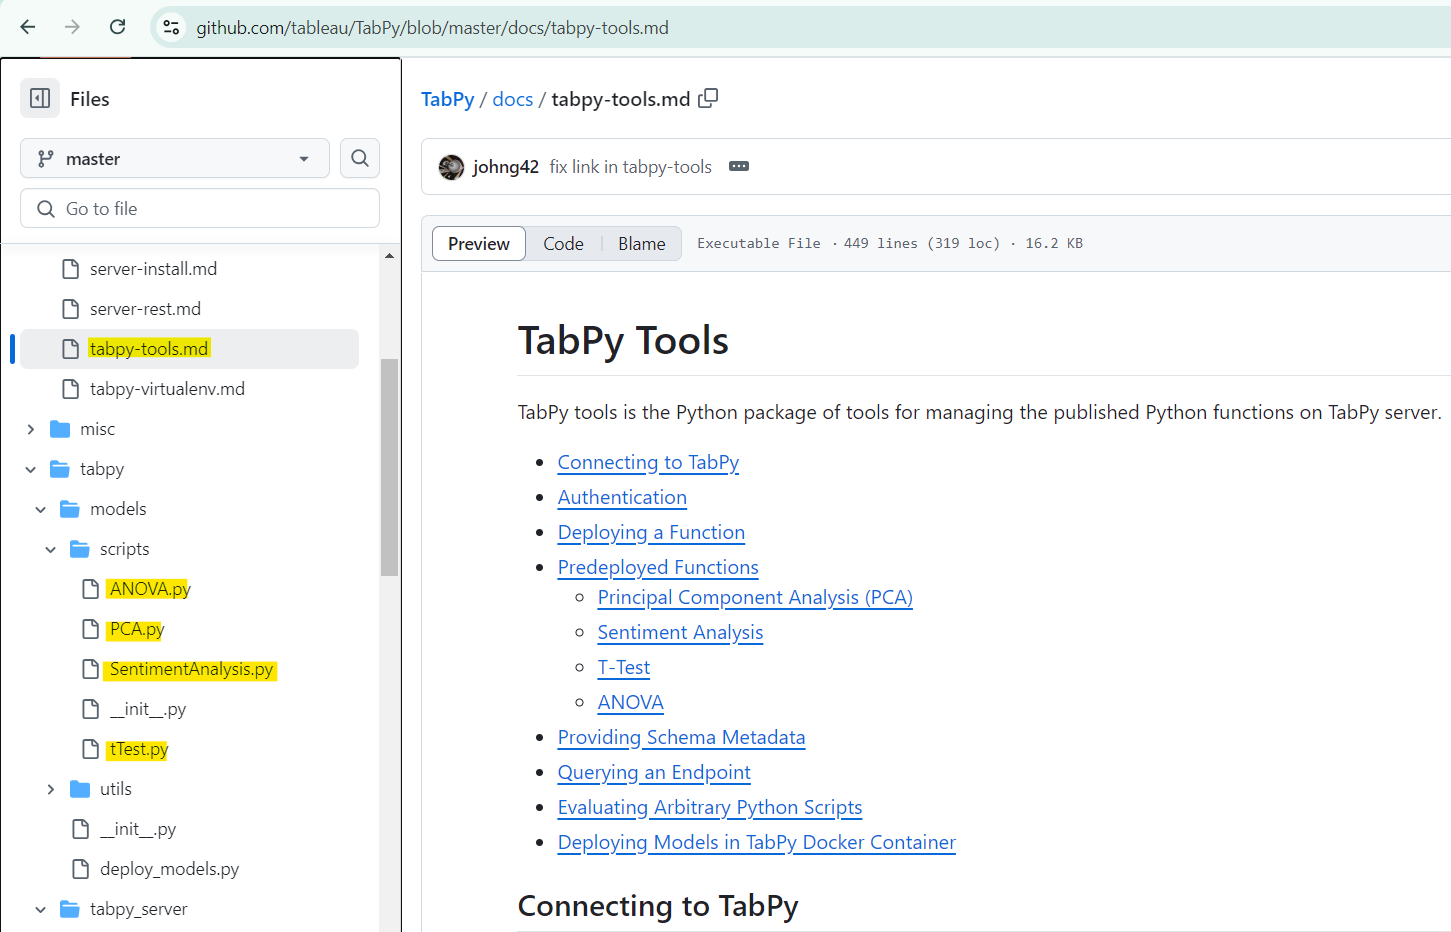Click the folder icon for tabpy
The image size is (1451, 932).
pos(60,469)
